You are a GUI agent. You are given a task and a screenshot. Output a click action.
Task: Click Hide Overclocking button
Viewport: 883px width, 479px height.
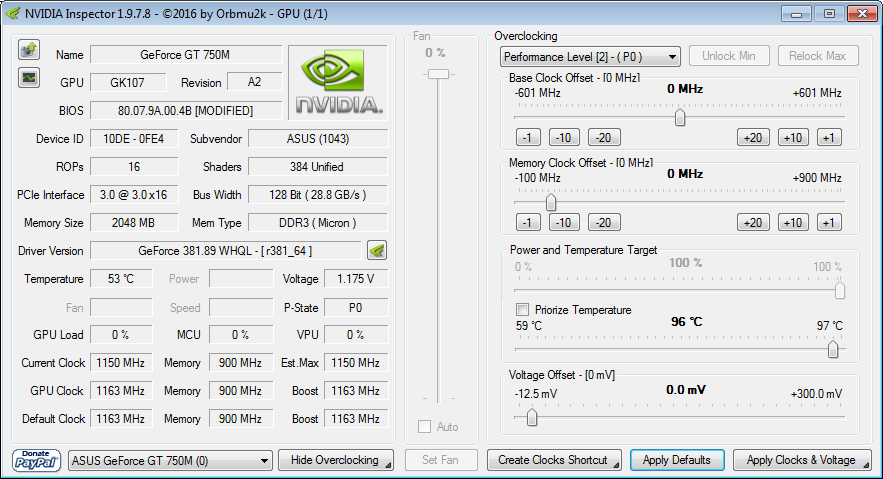click(x=336, y=460)
